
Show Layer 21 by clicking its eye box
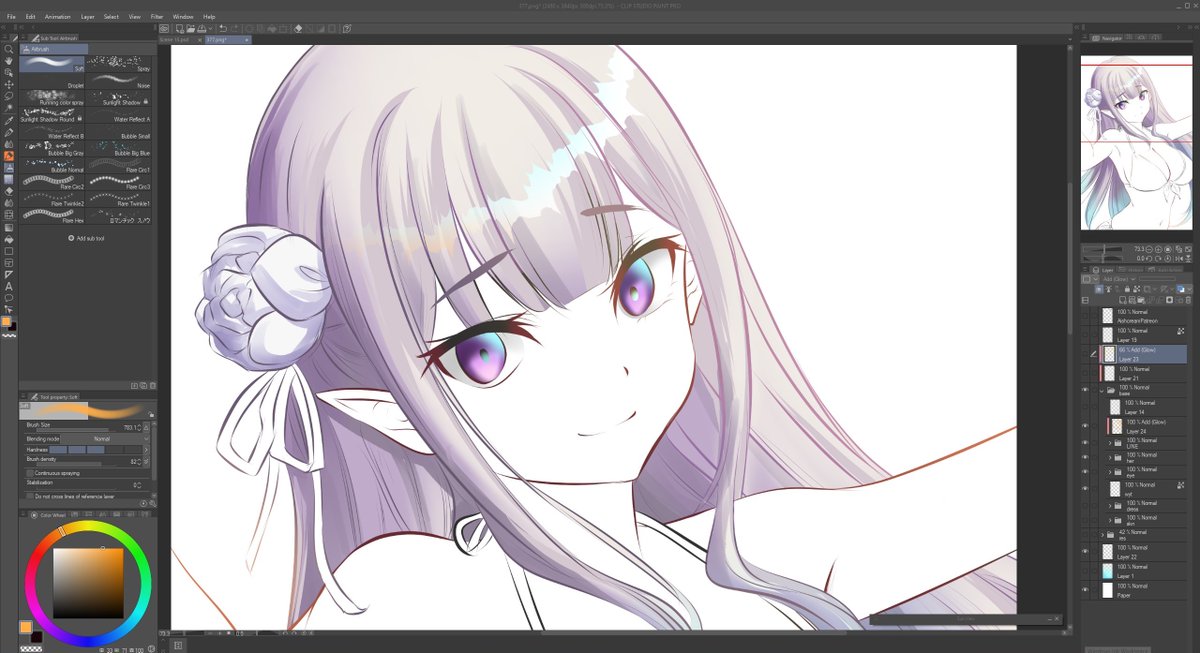click(1086, 373)
